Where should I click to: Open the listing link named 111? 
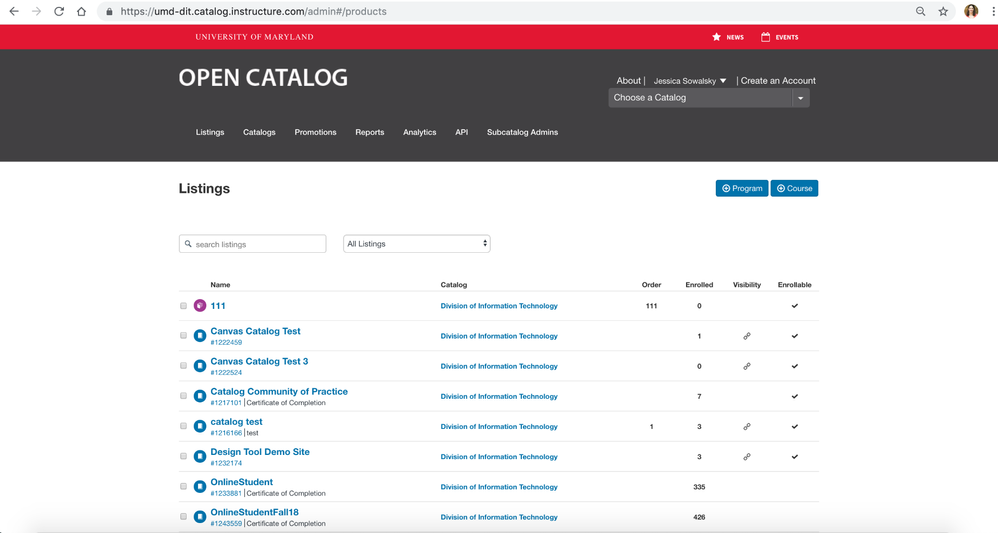tap(218, 306)
